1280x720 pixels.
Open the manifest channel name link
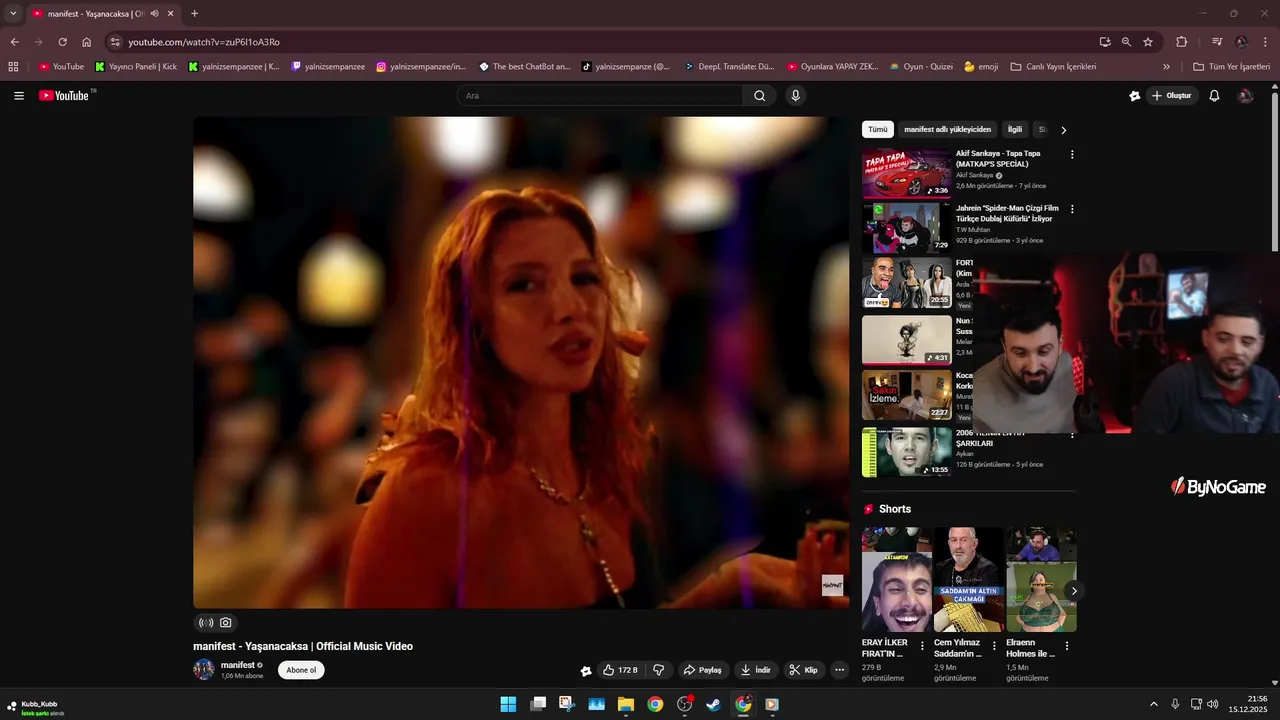[x=237, y=665]
